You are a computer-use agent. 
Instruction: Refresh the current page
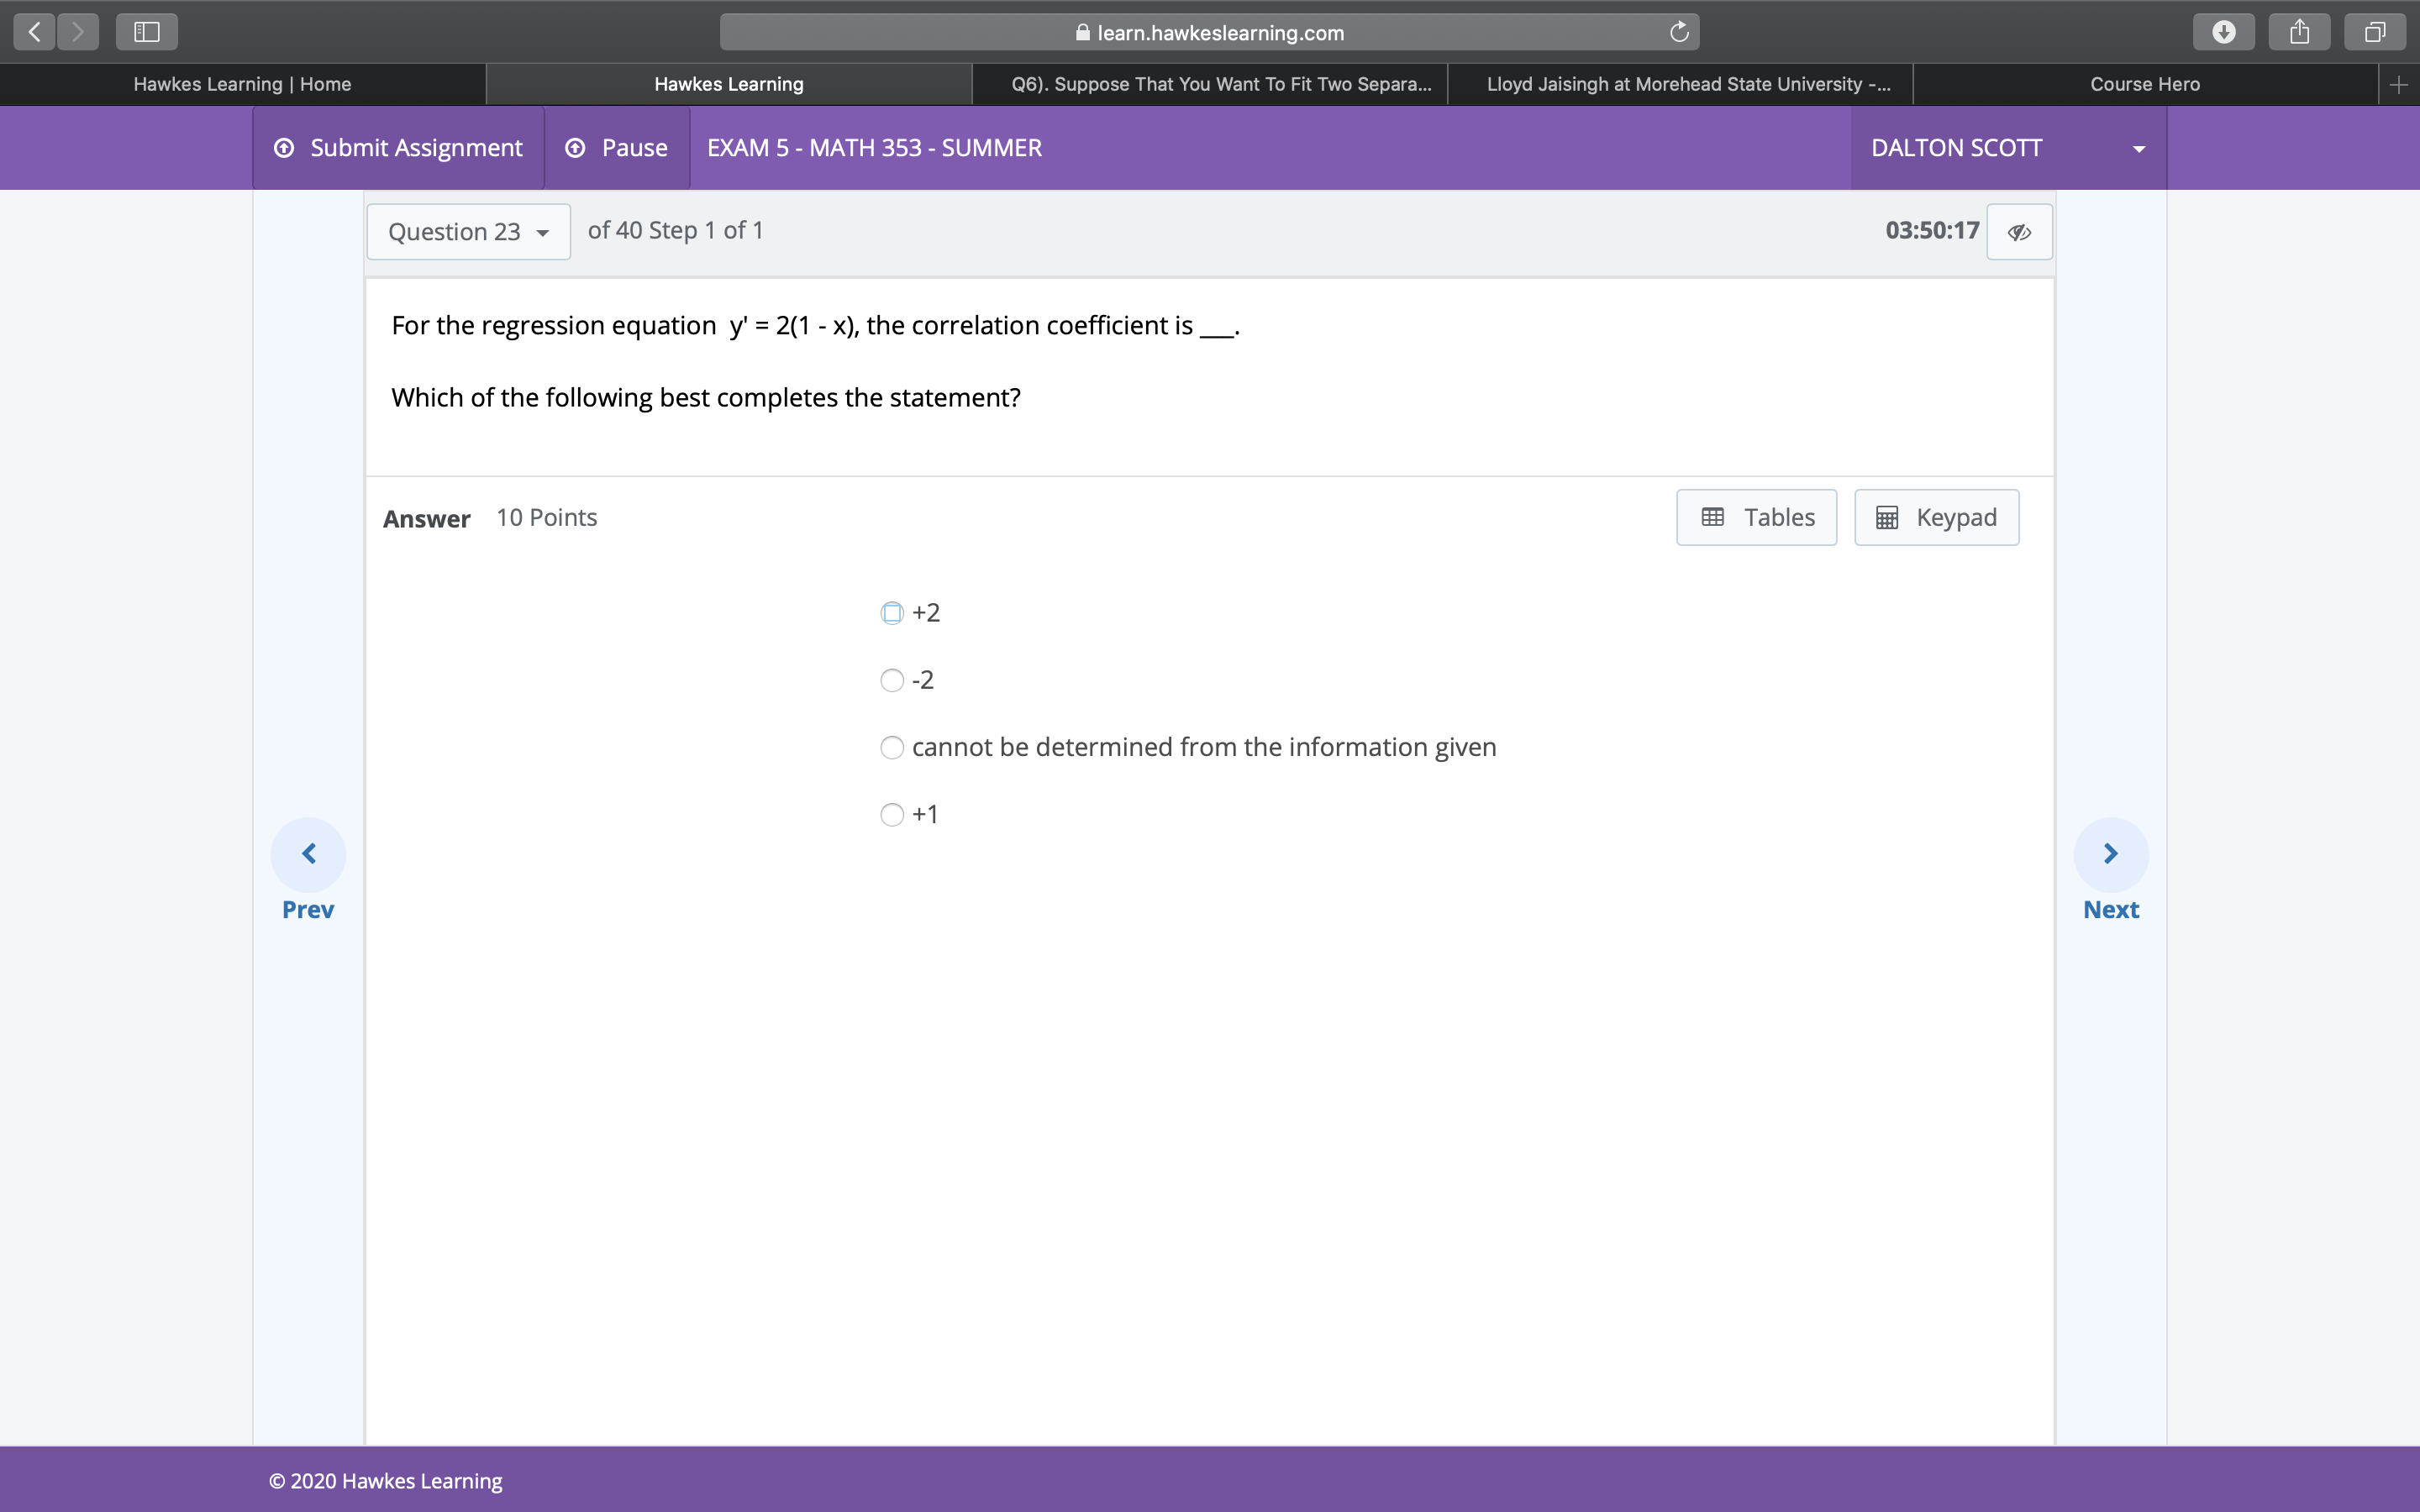[1677, 31]
